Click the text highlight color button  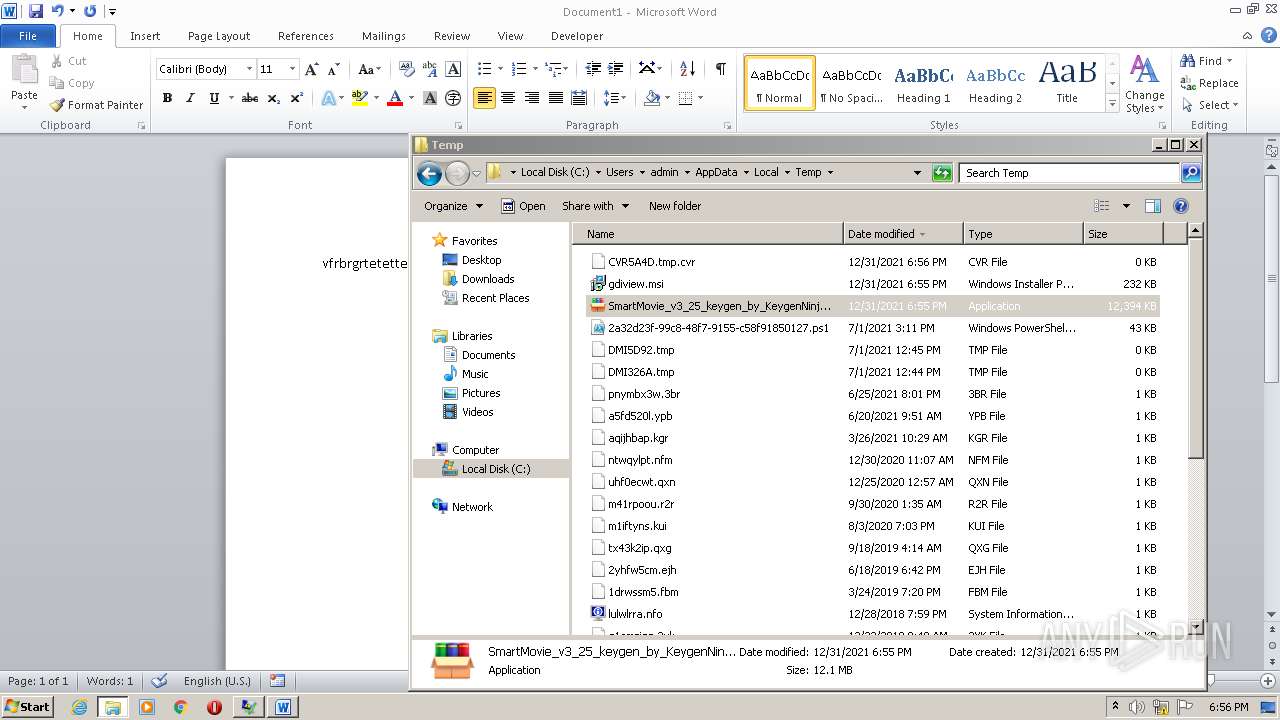[x=359, y=98]
